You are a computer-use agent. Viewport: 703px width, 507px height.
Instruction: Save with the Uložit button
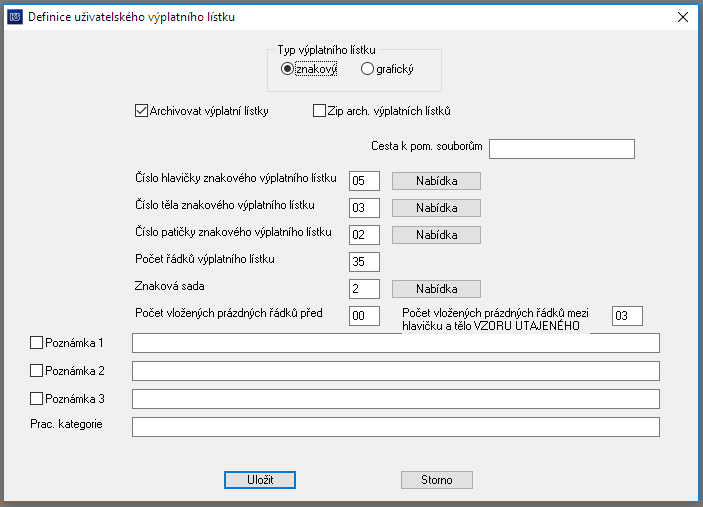pos(260,480)
